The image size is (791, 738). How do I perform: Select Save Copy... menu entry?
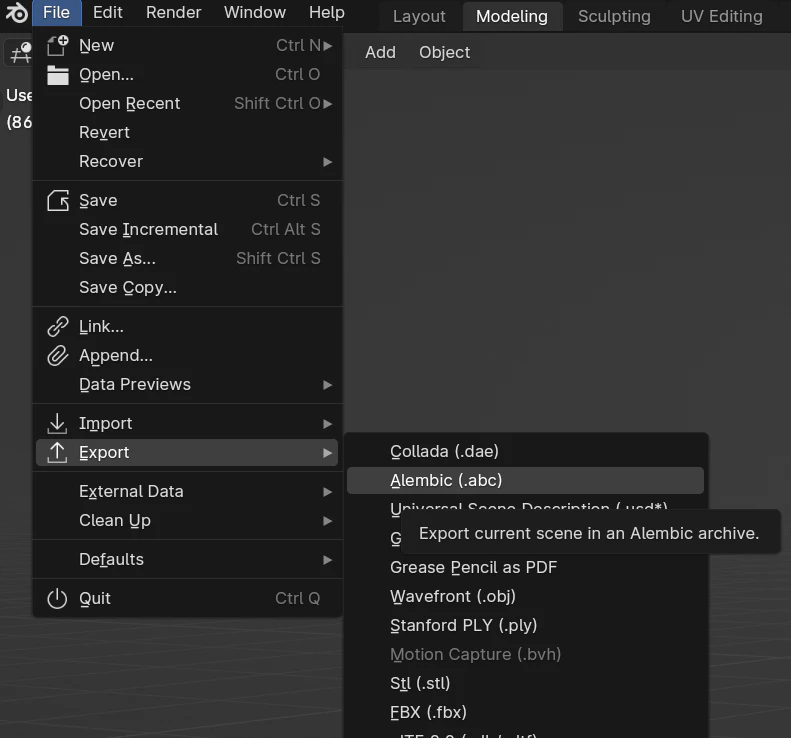(x=187, y=288)
